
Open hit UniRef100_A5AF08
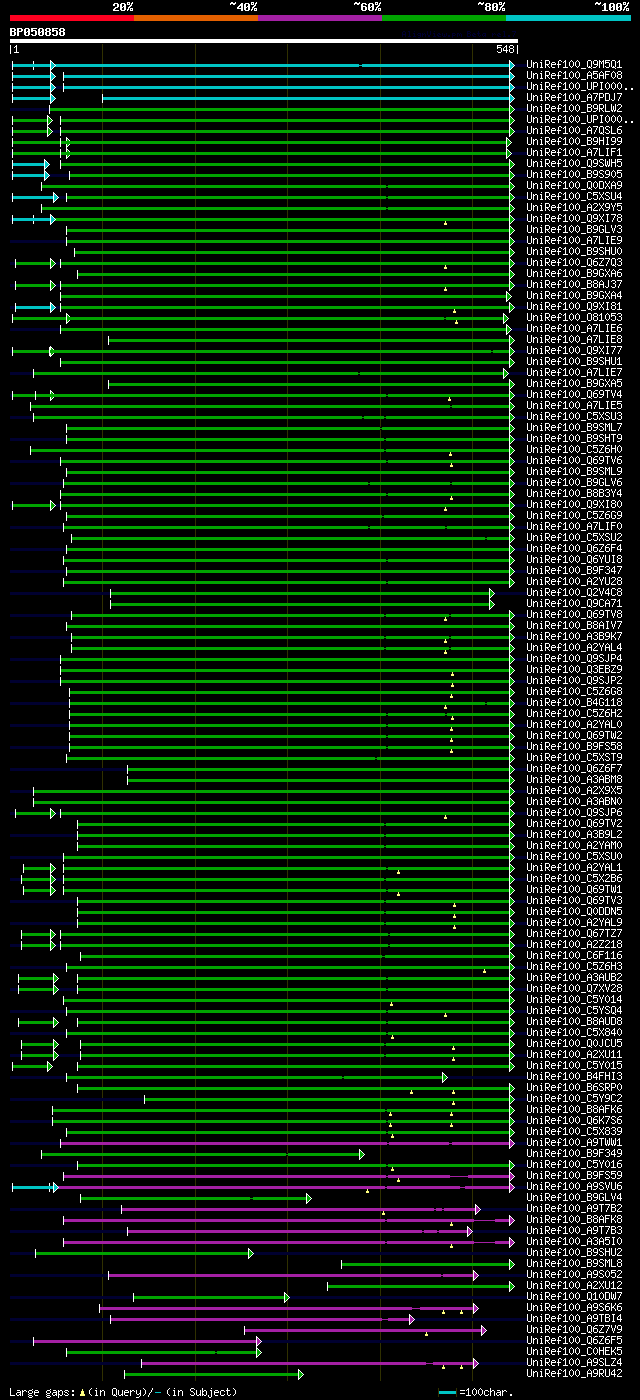pyautogui.click(x=576, y=75)
